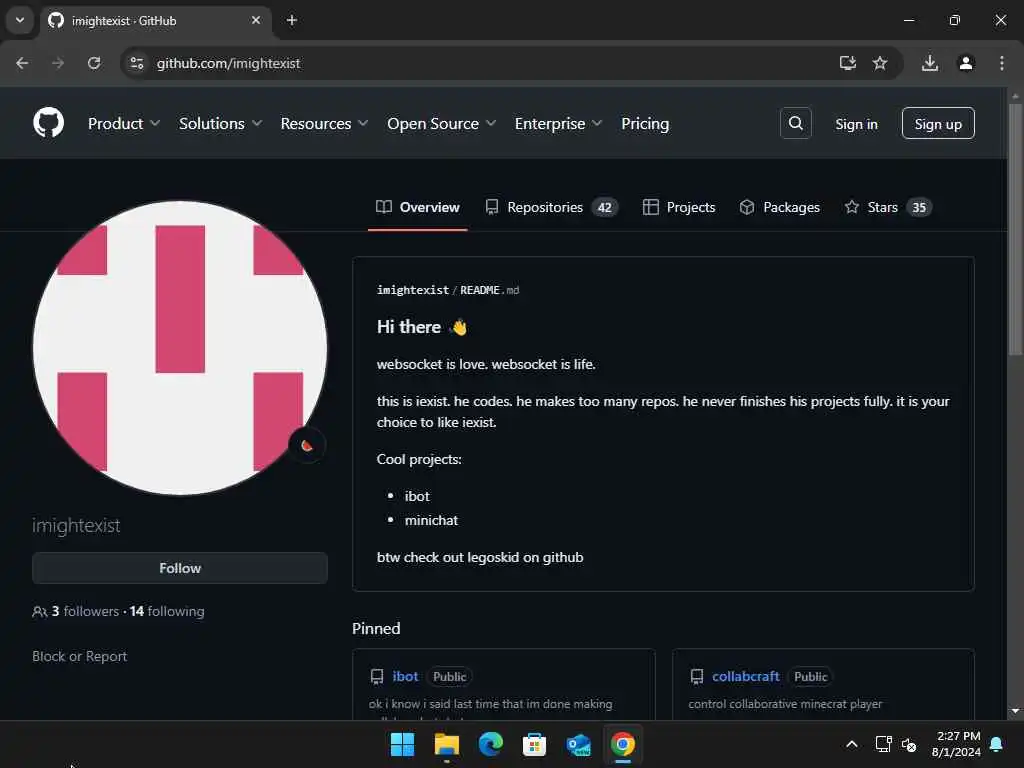This screenshot has height=768, width=1024.
Task: Switch to the Repositories tab
Action: [x=551, y=207]
